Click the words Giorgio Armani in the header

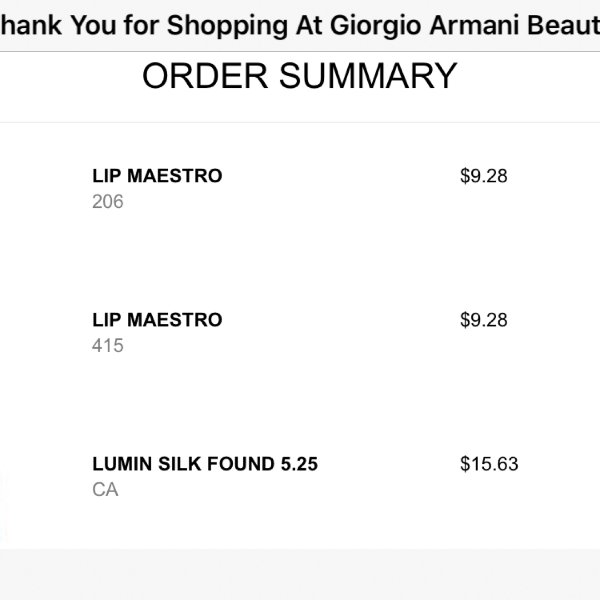coord(425,25)
